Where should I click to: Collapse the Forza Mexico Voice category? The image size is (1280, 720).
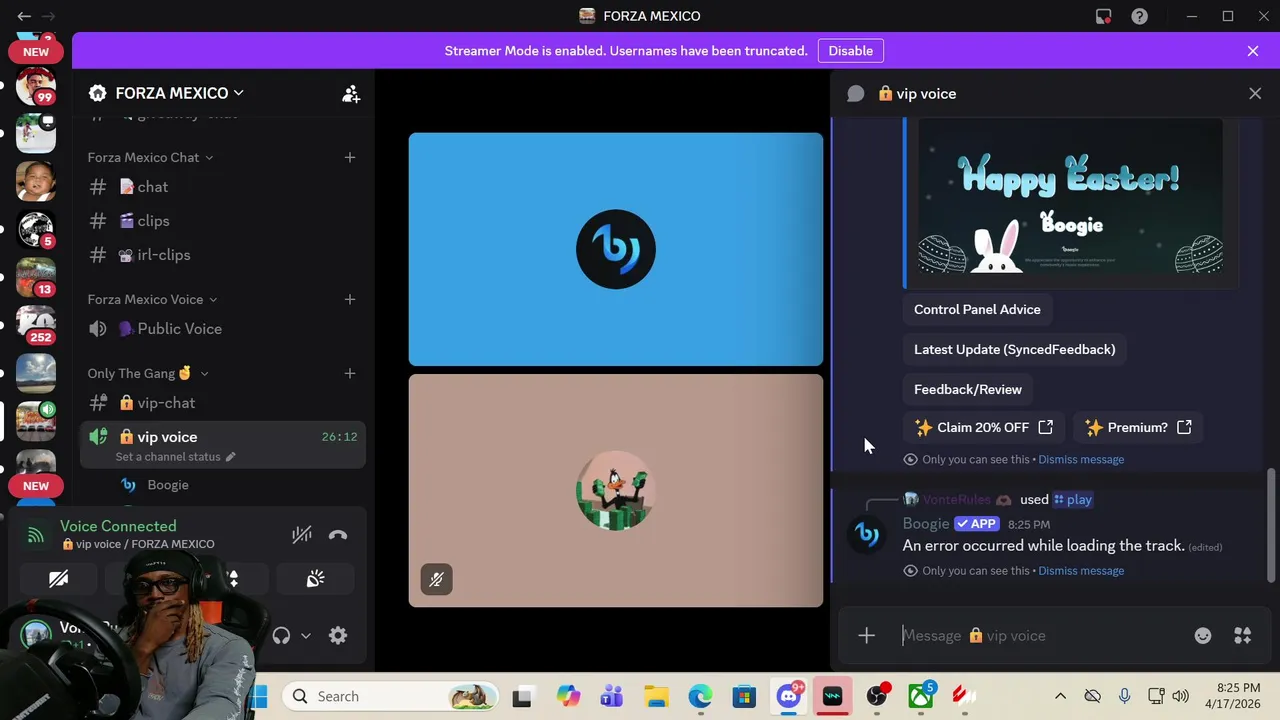pyautogui.click(x=152, y=299)
